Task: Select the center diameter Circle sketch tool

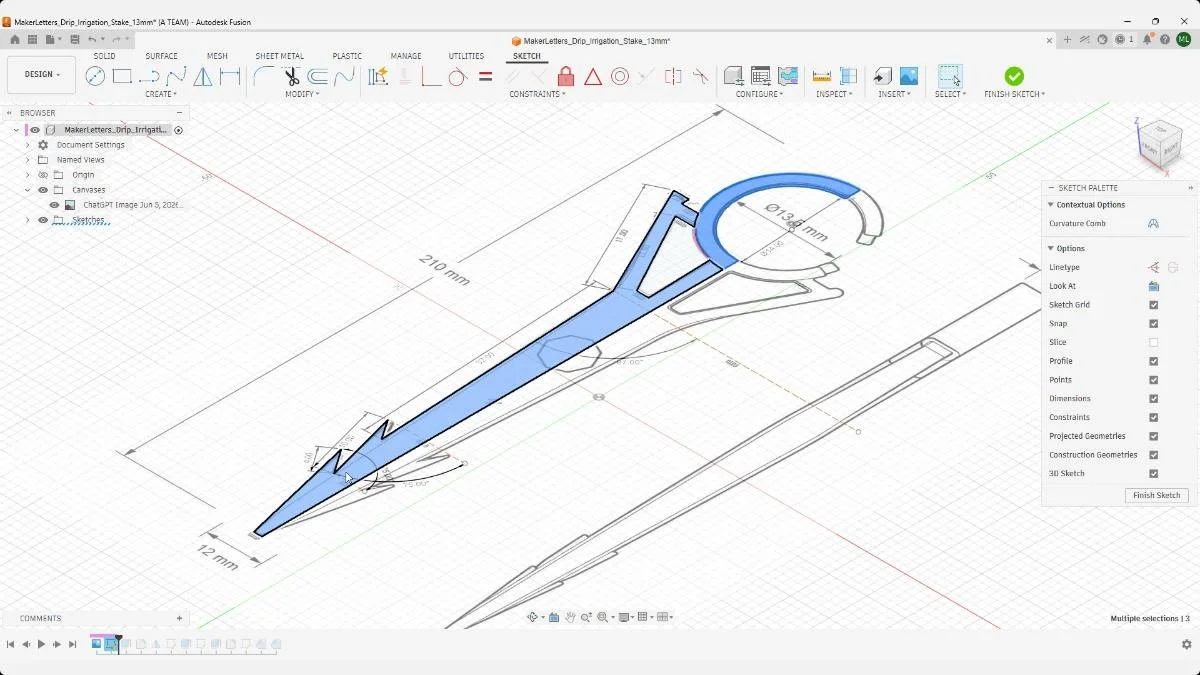Action: (95, 76)
